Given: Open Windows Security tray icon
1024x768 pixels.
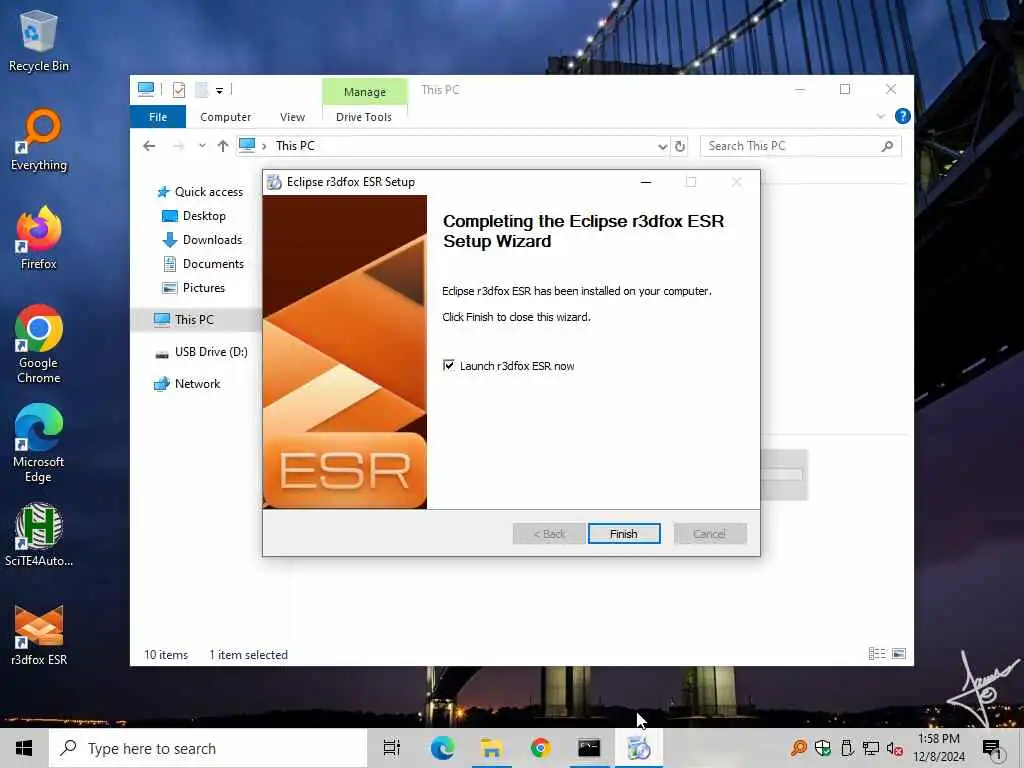Looking at the screenshot, I should [x=823, y=748].
